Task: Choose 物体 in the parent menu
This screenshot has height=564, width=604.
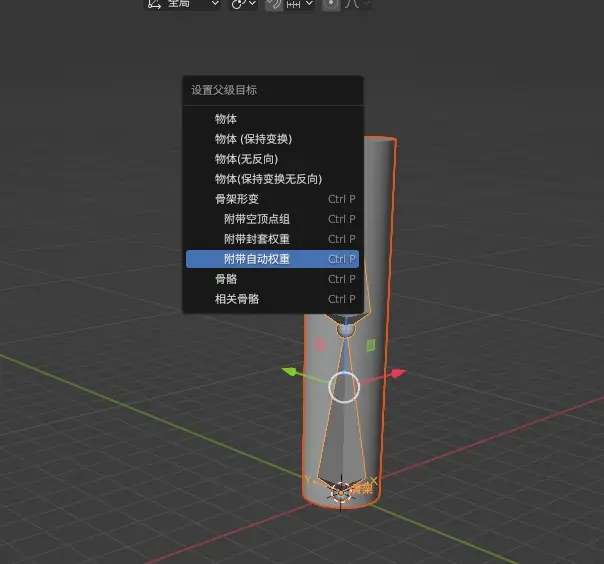Action: pyautogui.click(x=272, y=119)
